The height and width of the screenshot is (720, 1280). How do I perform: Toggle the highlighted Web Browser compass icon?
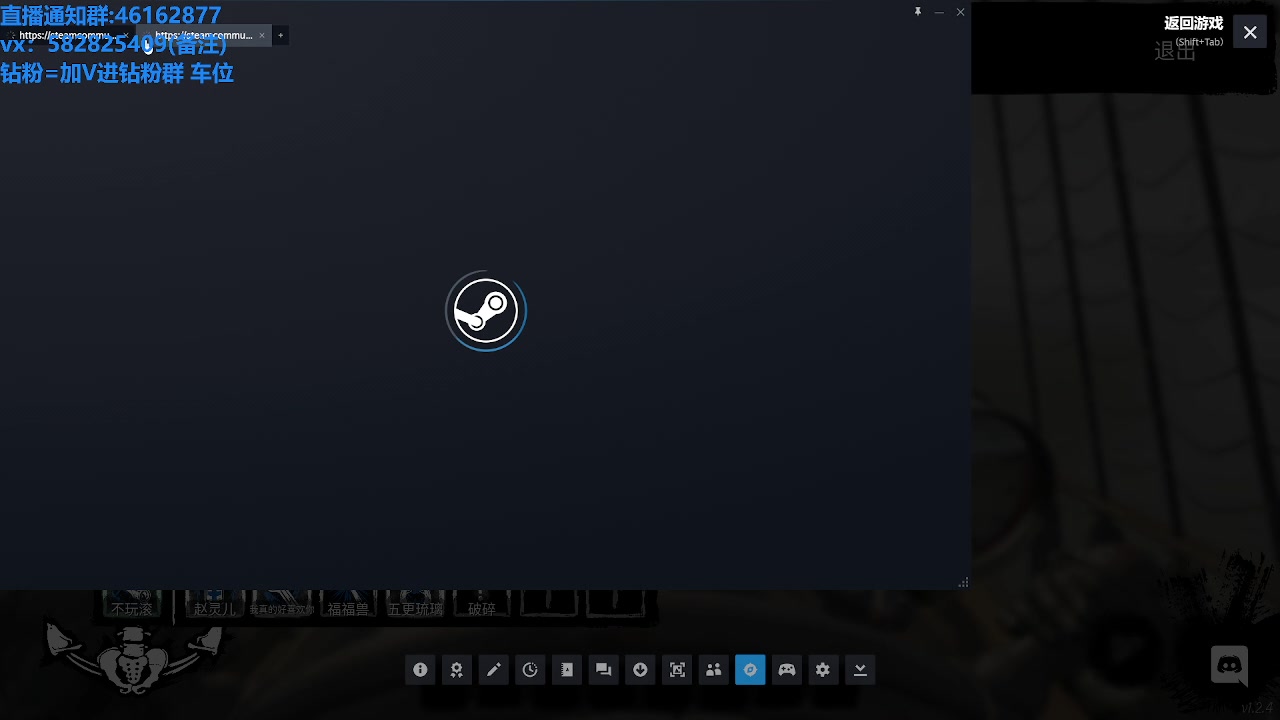(x=750, y=670)
